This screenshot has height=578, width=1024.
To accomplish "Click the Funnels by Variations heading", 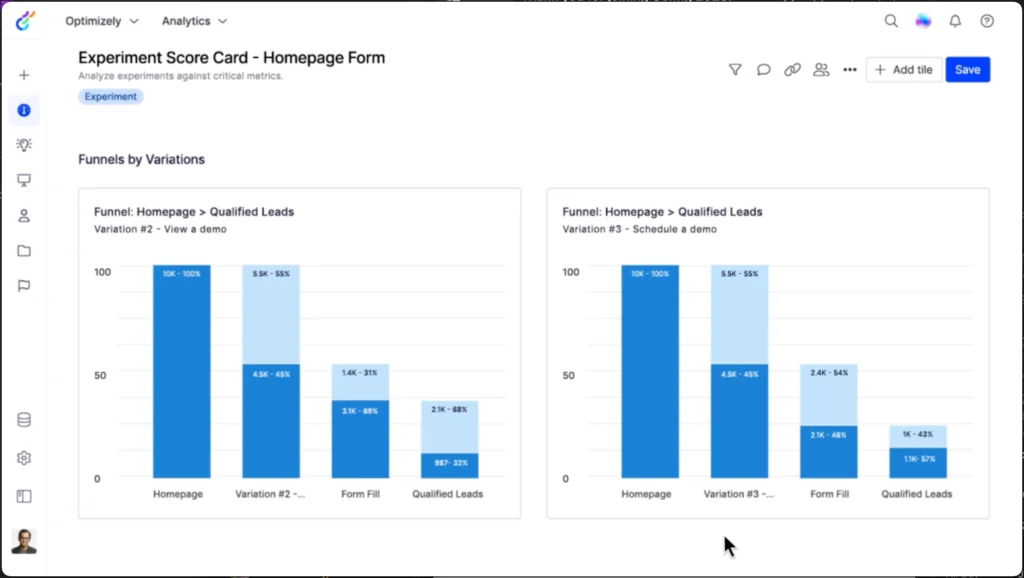I will coord(141,159).
